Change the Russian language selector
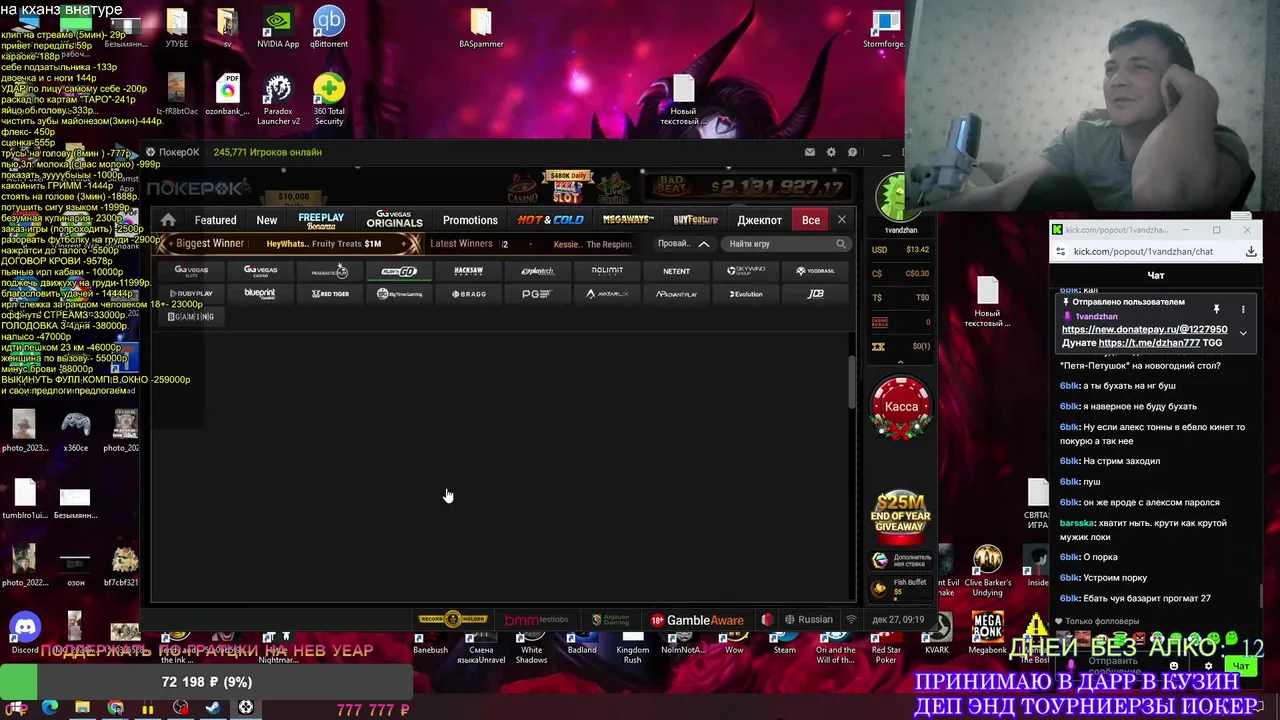 (809, 620)
